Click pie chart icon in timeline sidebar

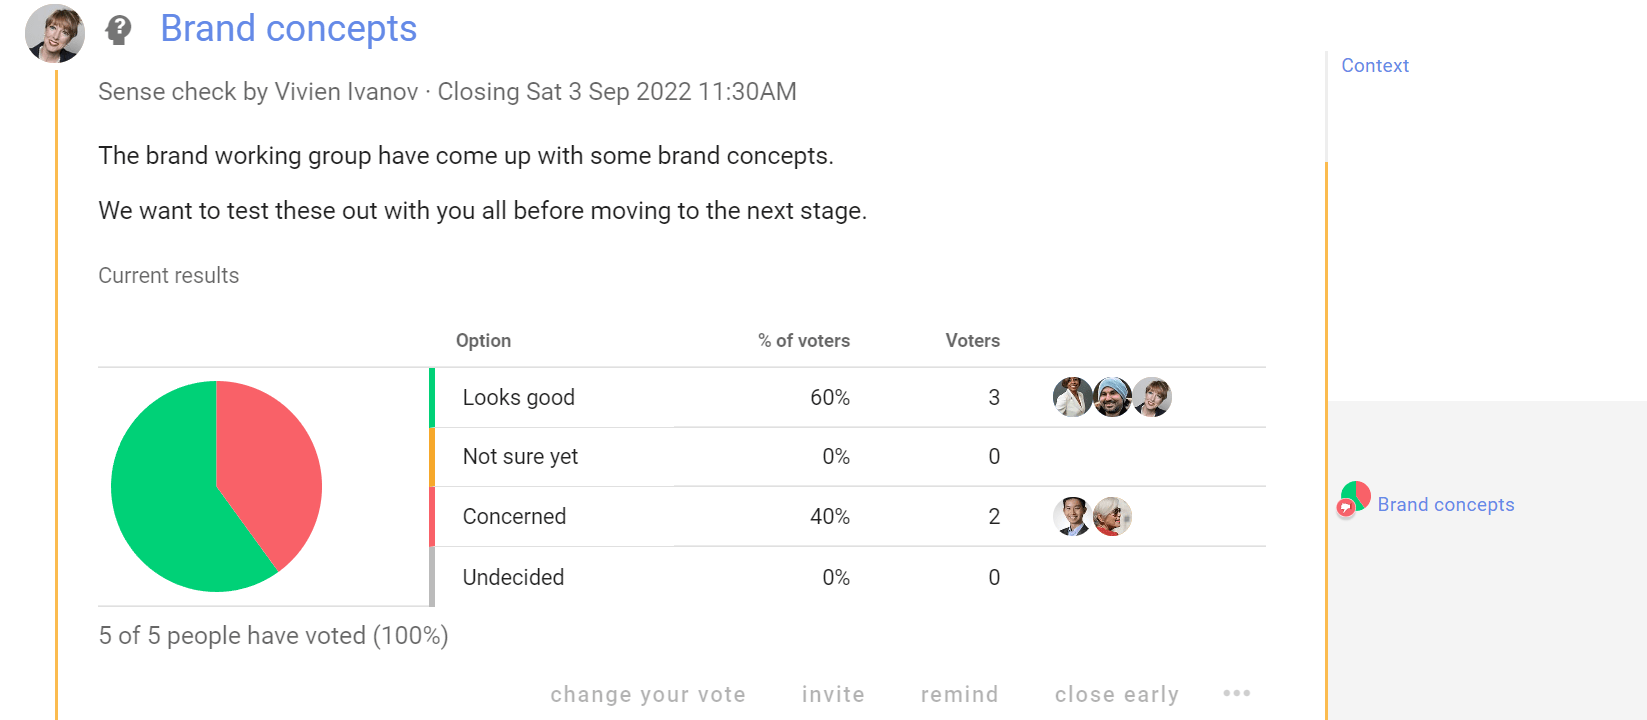[1355, 496]
